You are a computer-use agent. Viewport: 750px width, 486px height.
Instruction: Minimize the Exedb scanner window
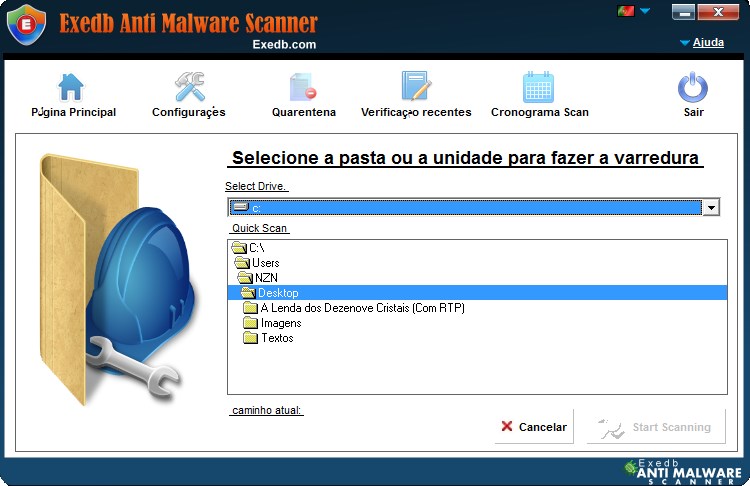tap(684, 12)
